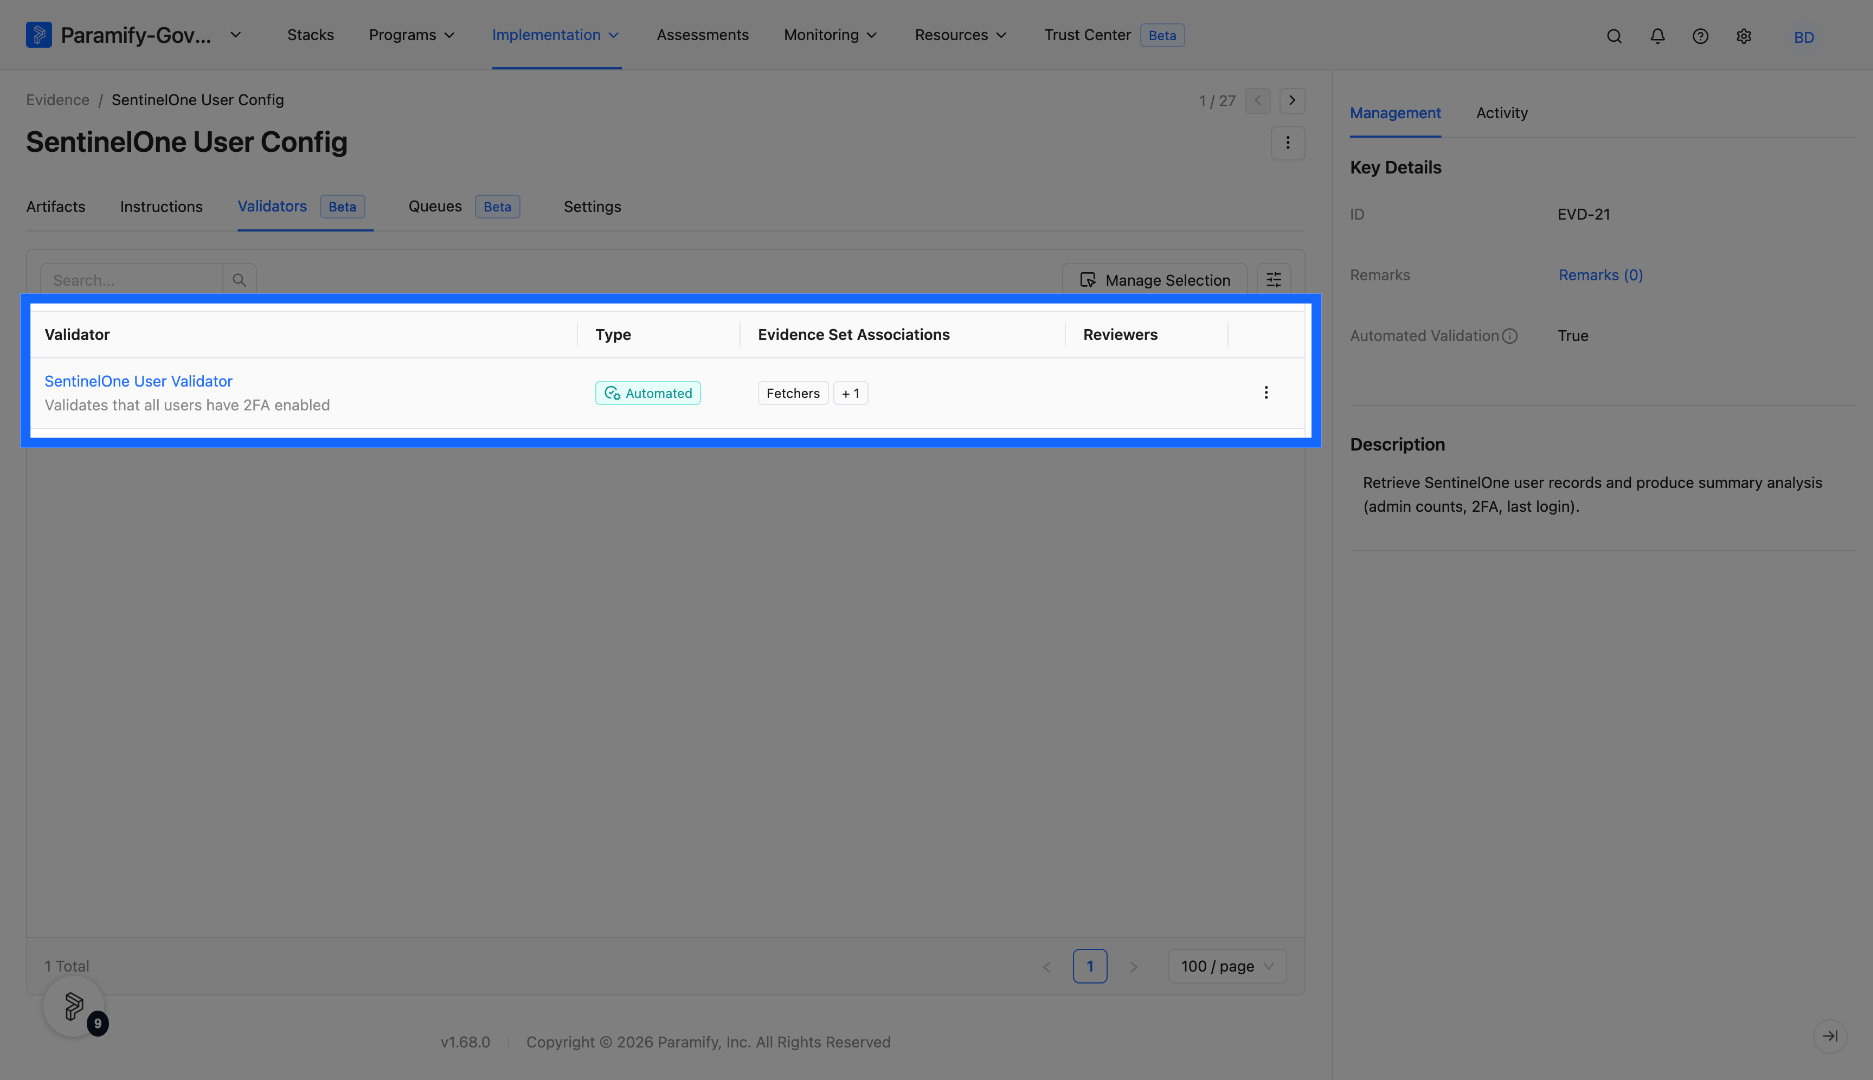
Task: Click the Fetchers association tag
Action: [x=793, y=393]
